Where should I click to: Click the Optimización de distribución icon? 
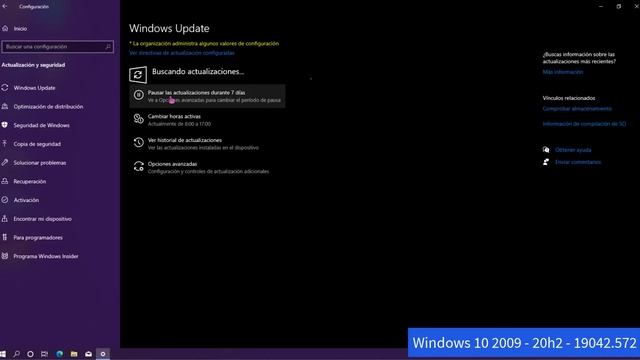pos(5,106)
